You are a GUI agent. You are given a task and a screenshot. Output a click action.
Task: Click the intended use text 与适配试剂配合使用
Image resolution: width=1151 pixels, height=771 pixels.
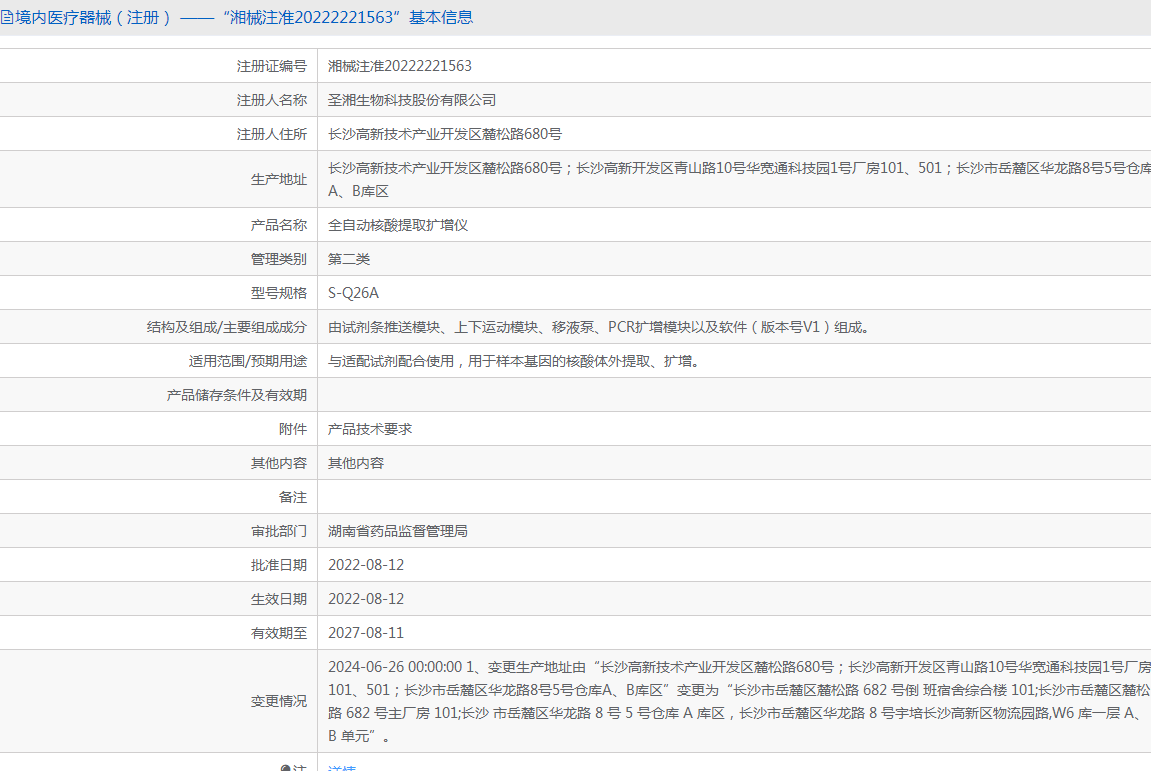514,361
